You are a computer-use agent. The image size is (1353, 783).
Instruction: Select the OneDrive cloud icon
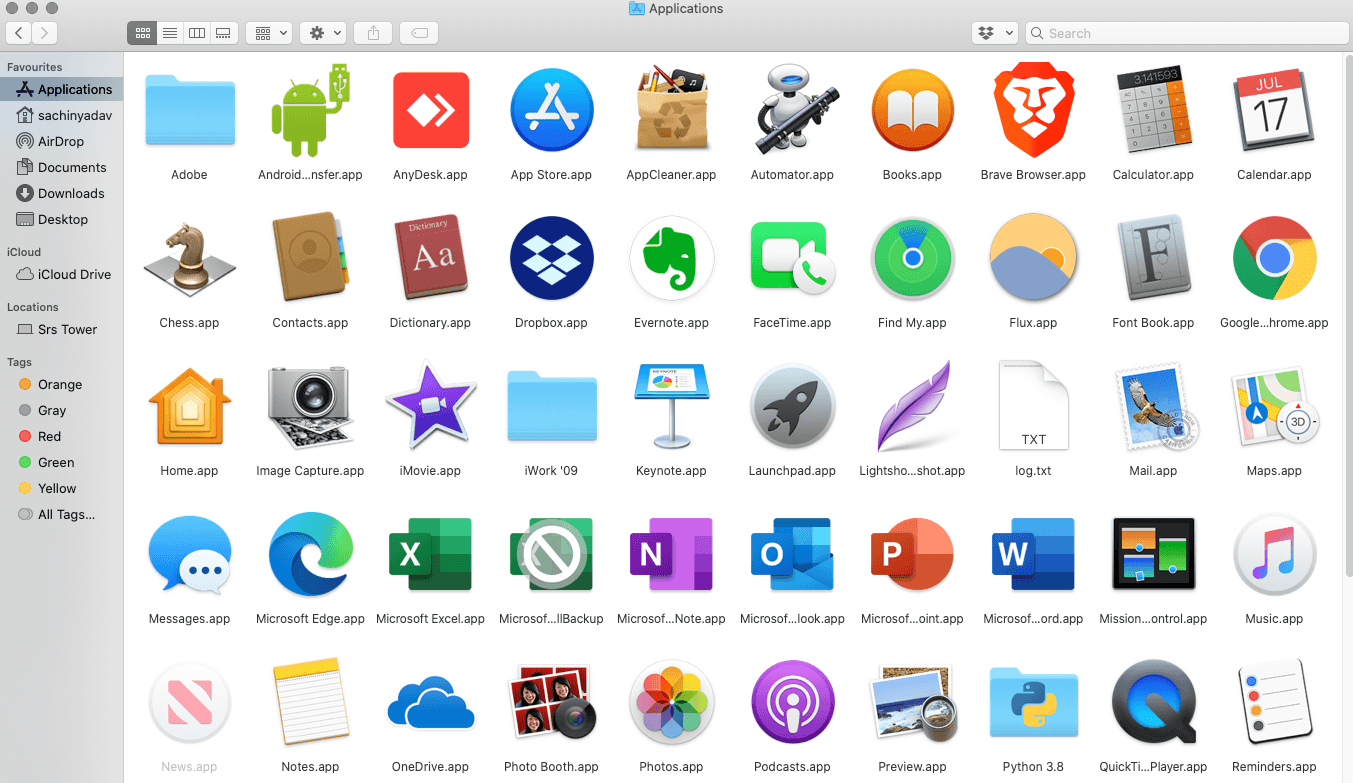(x=431, y=702)
